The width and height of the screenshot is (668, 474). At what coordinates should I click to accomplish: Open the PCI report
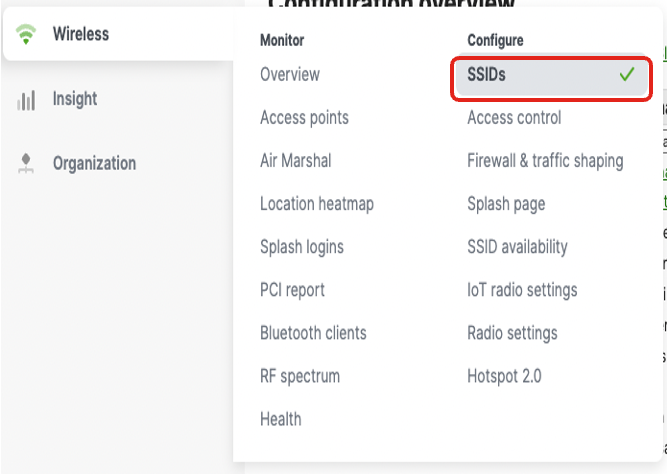click(292, 290)
